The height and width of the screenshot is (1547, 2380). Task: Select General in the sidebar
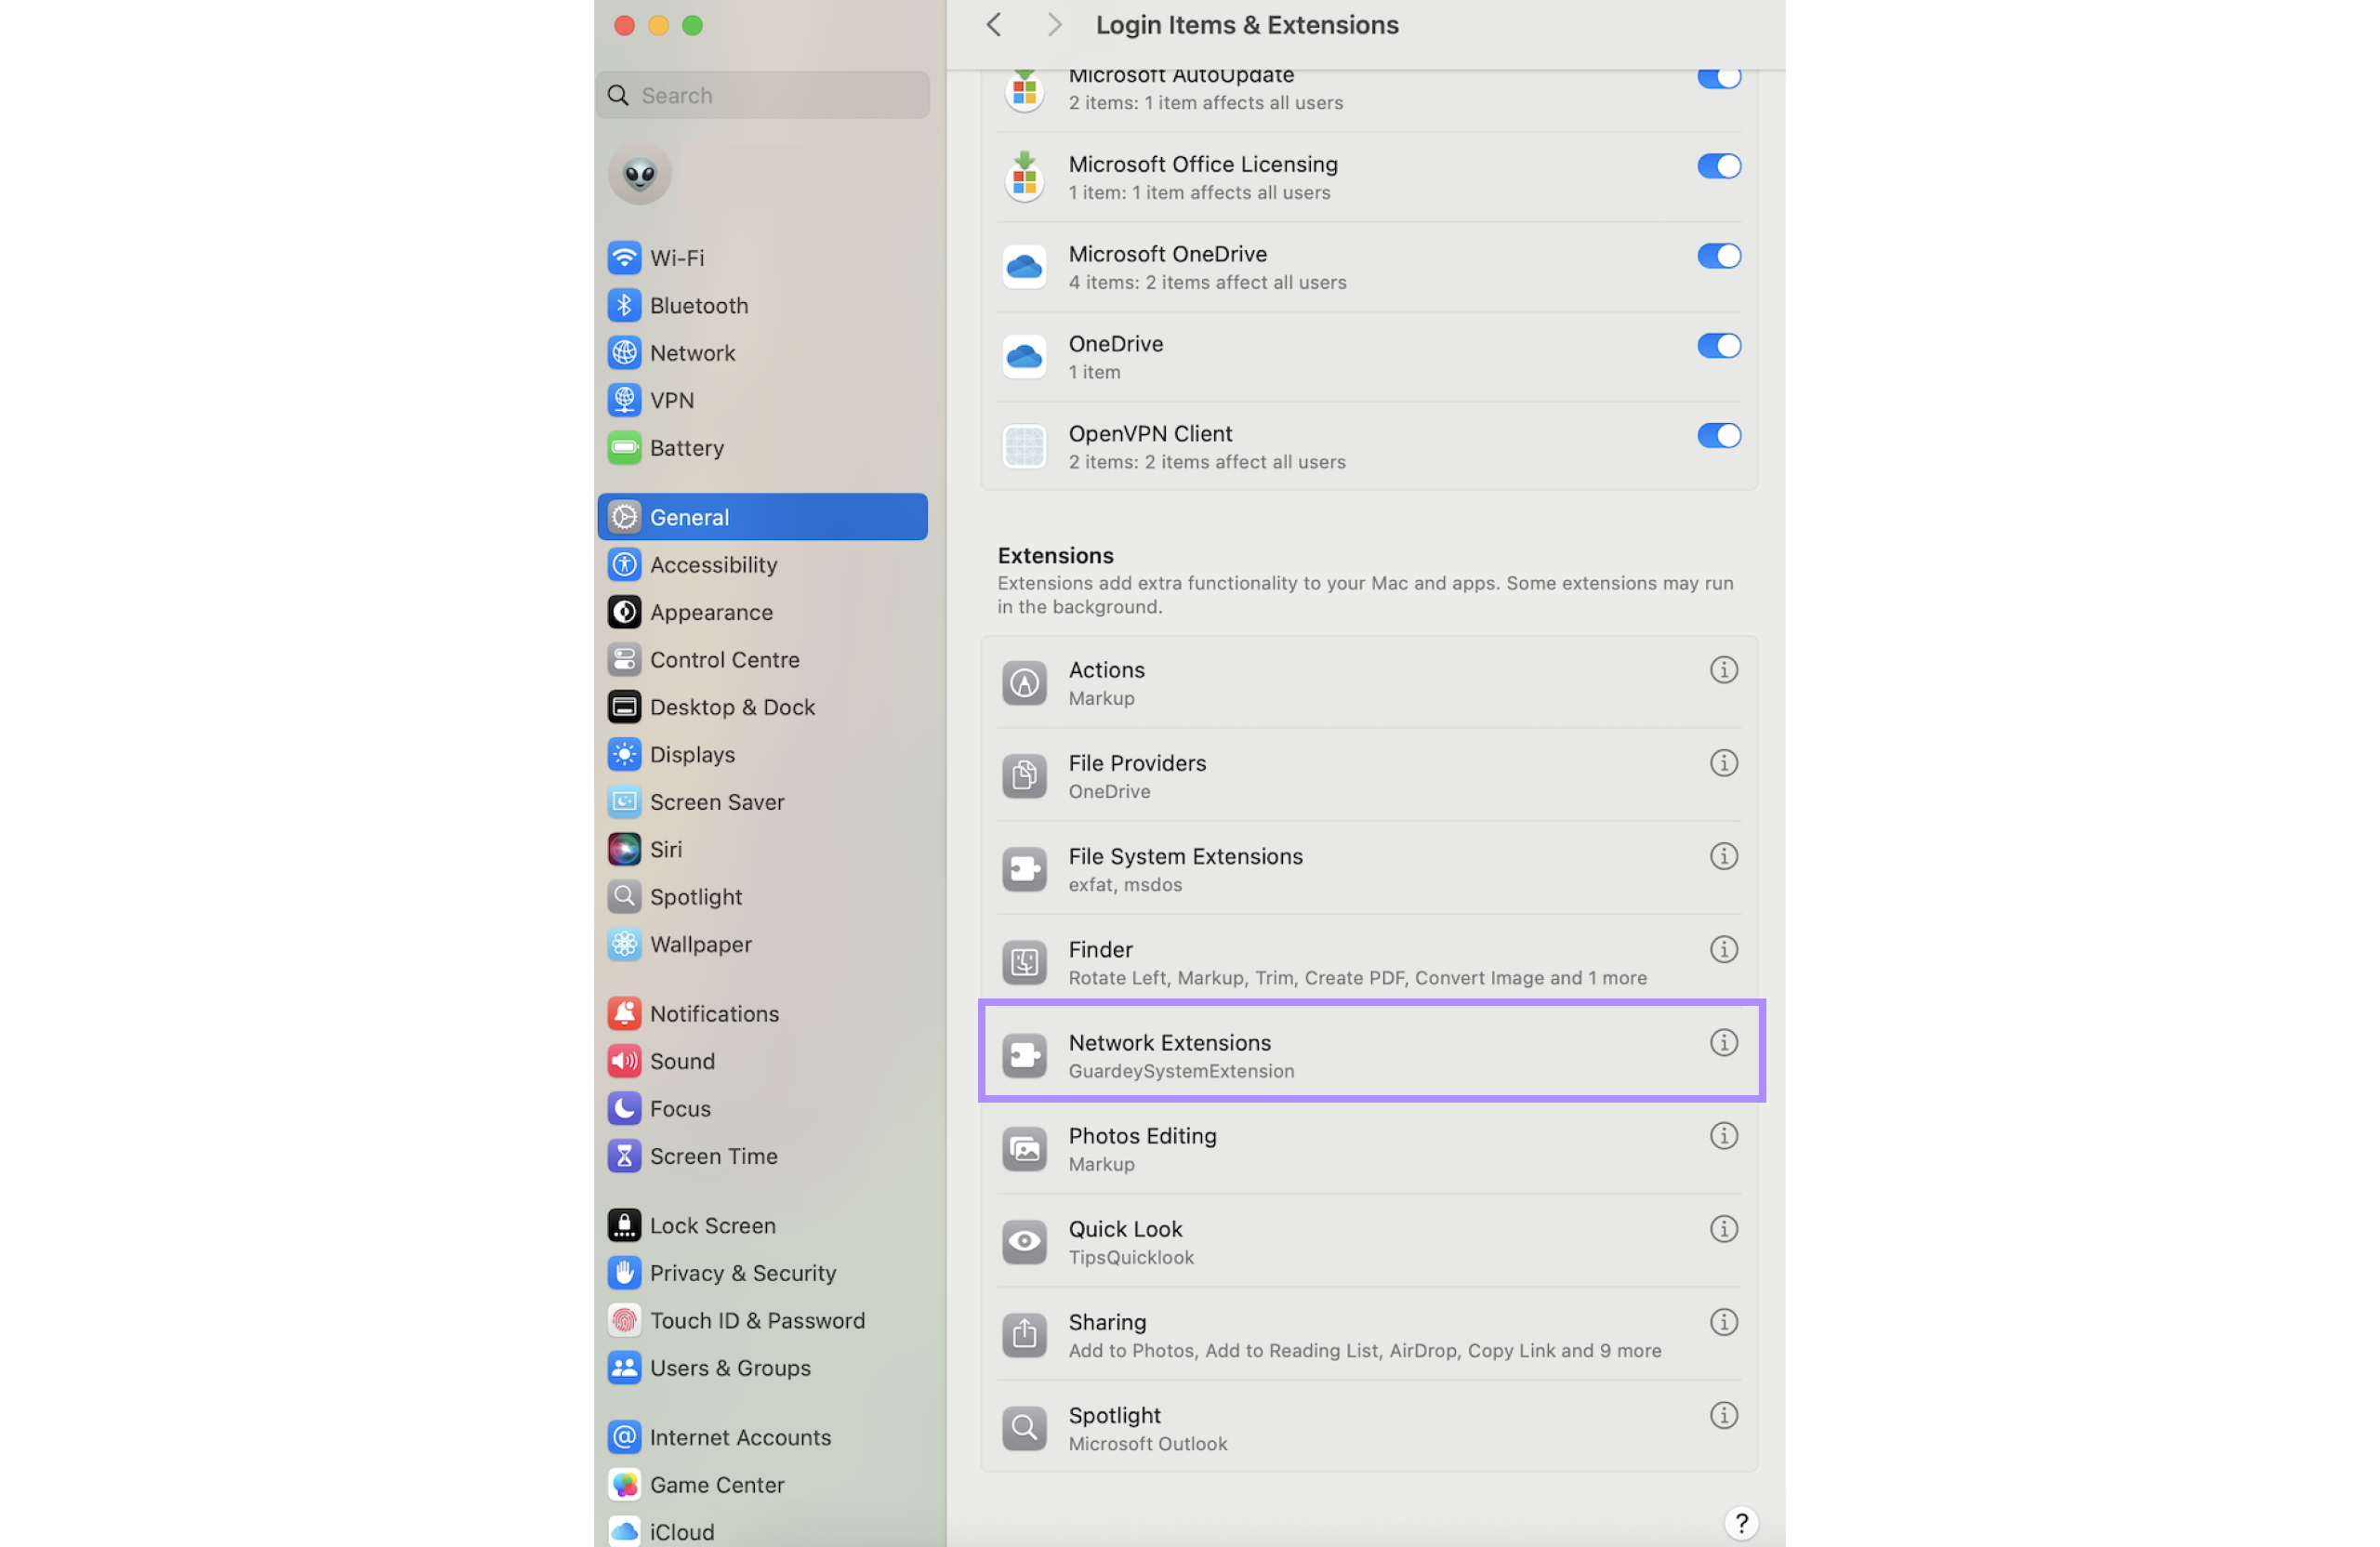click(x=762, y=517)
